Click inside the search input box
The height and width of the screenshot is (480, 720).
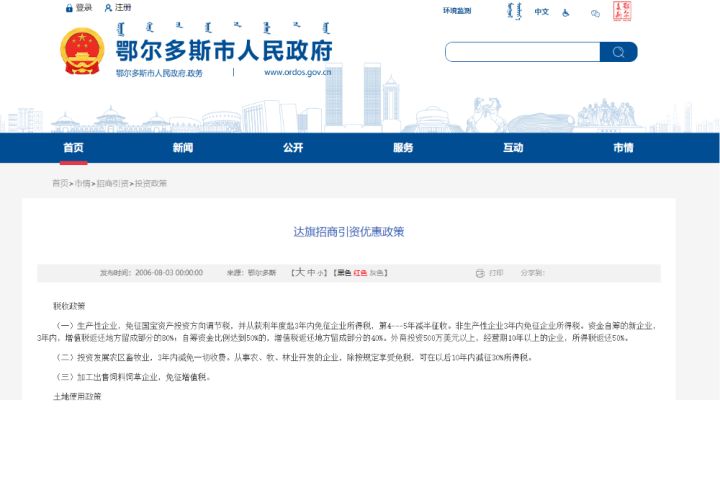[x=521, y=52]
